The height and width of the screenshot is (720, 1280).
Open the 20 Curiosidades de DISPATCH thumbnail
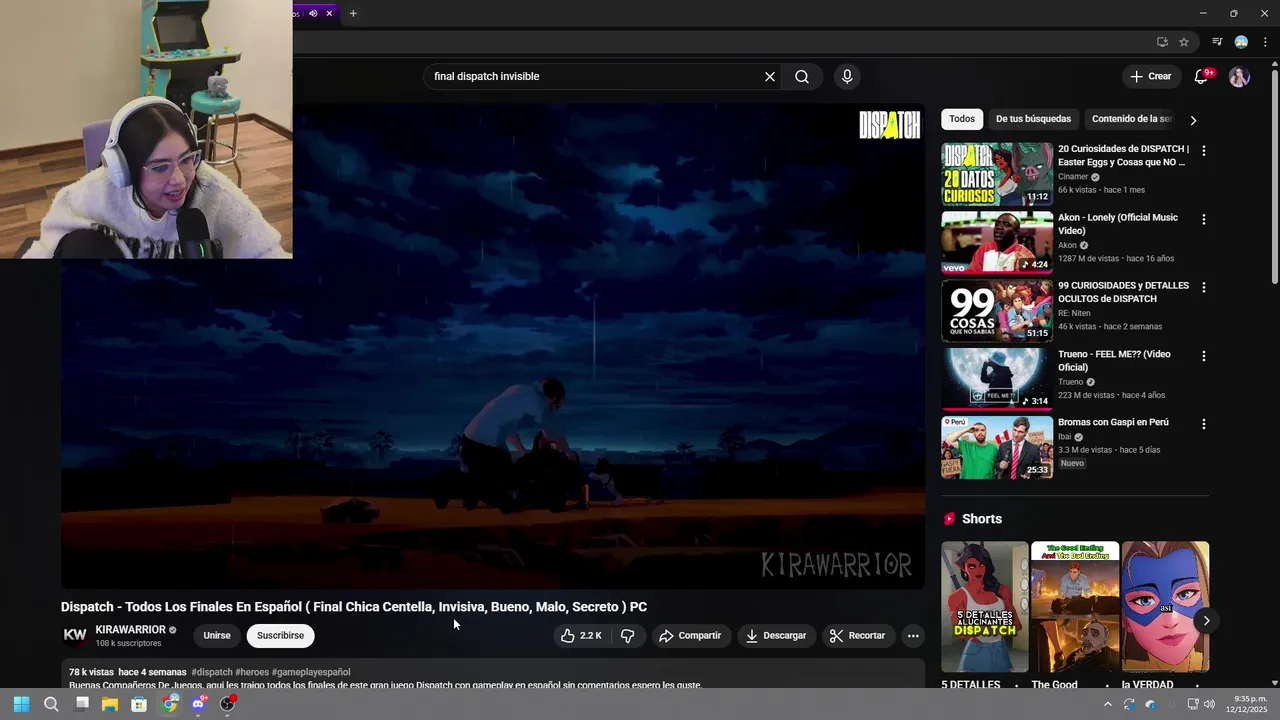pyautogui.click(x=997, y=174)
